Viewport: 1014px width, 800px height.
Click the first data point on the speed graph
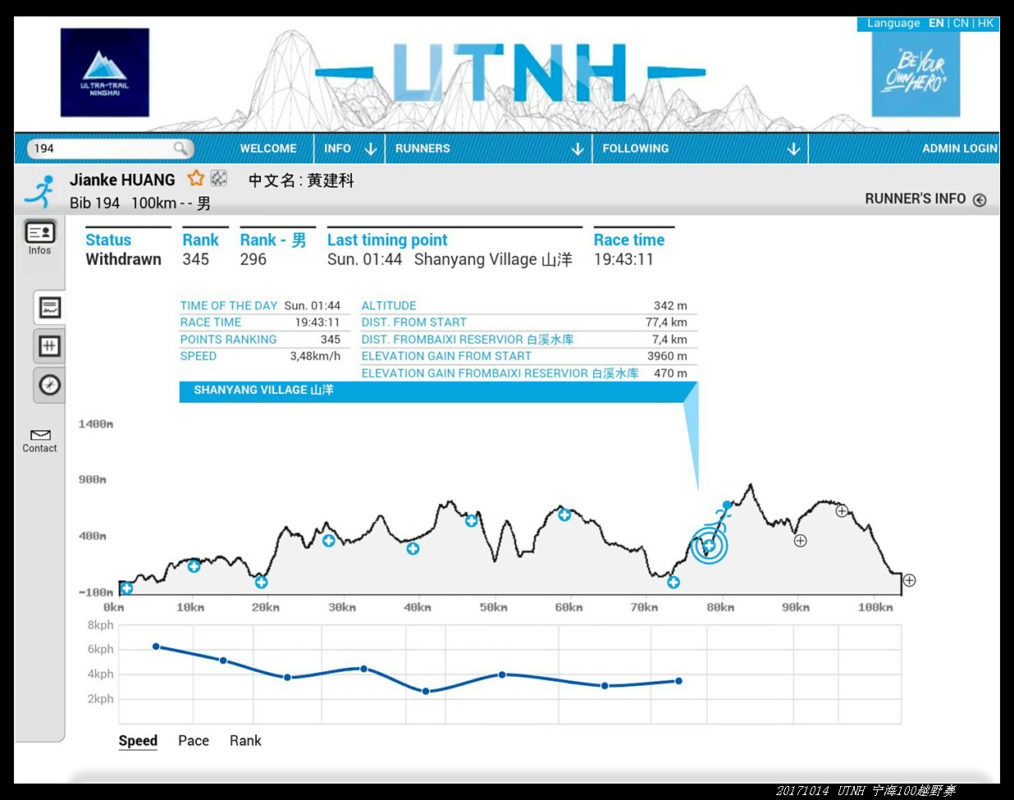tap(156, 646)
